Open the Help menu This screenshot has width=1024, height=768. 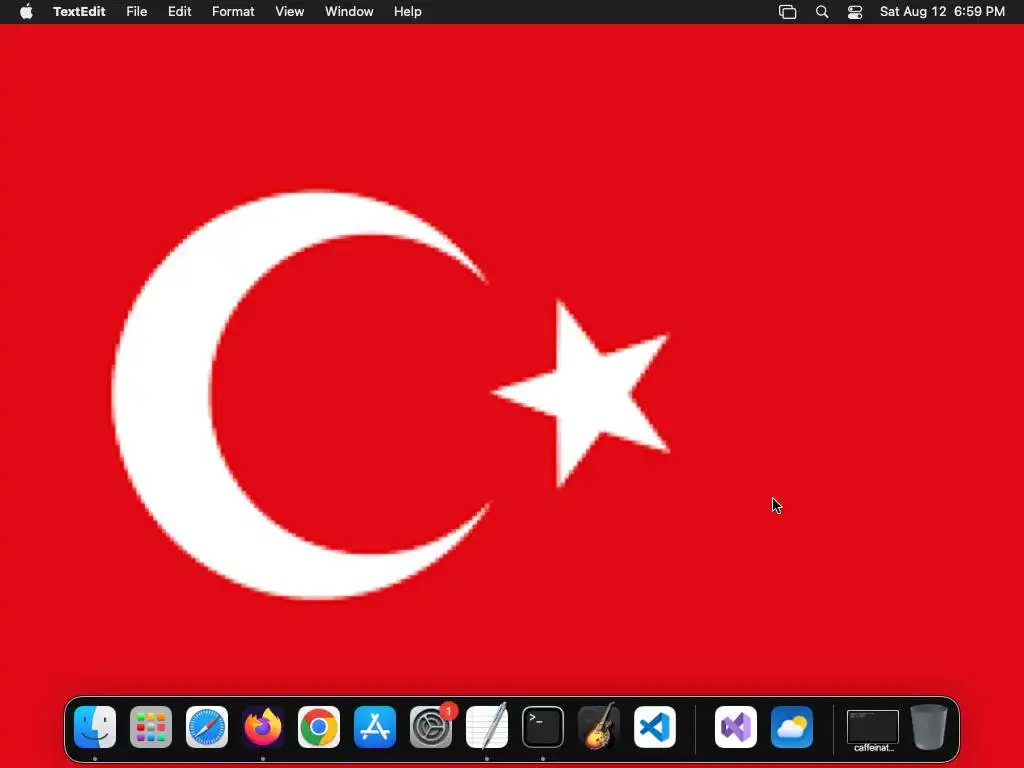point(408,12)
